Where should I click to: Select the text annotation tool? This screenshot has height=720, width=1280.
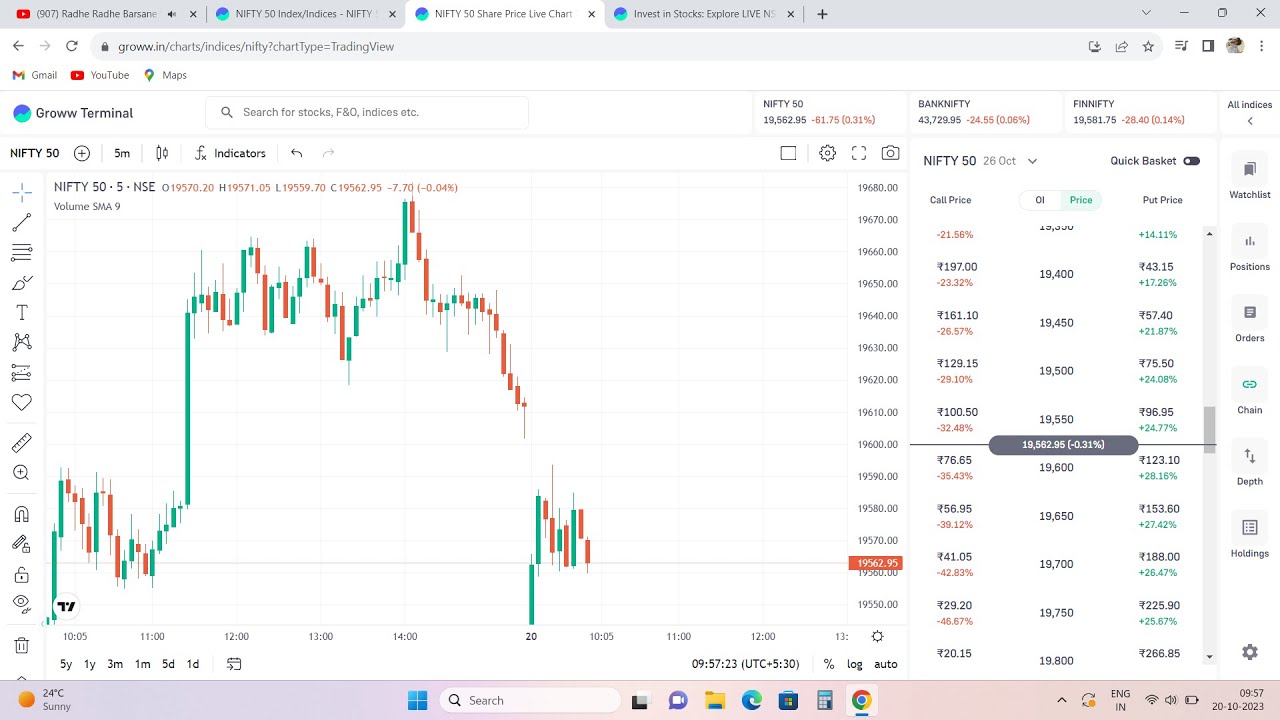22,313
